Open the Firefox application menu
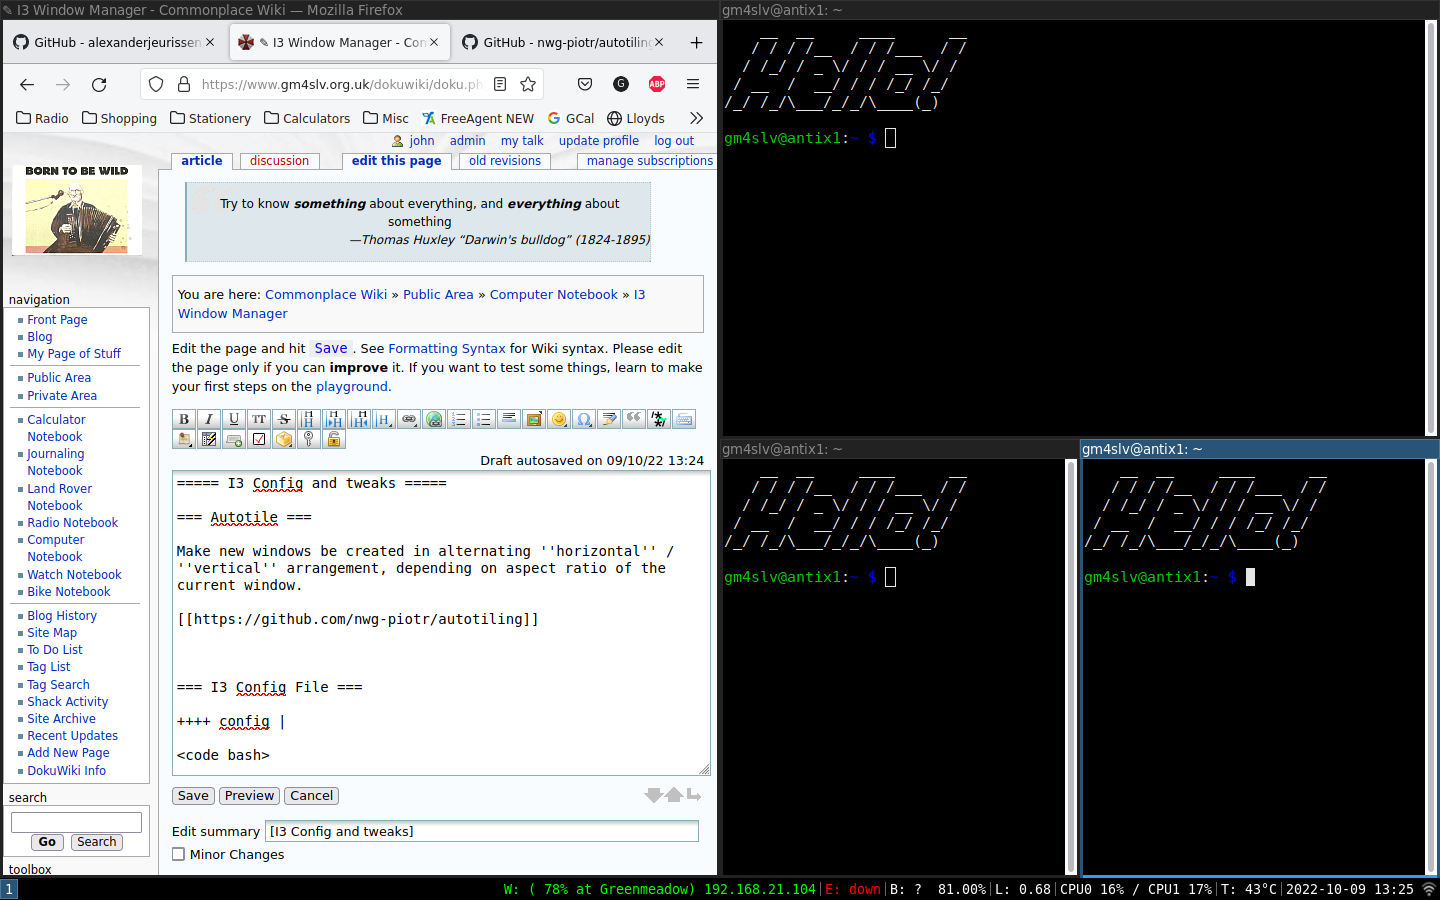The height and width of the screenshot is (900, 1440). coord(693,84)
